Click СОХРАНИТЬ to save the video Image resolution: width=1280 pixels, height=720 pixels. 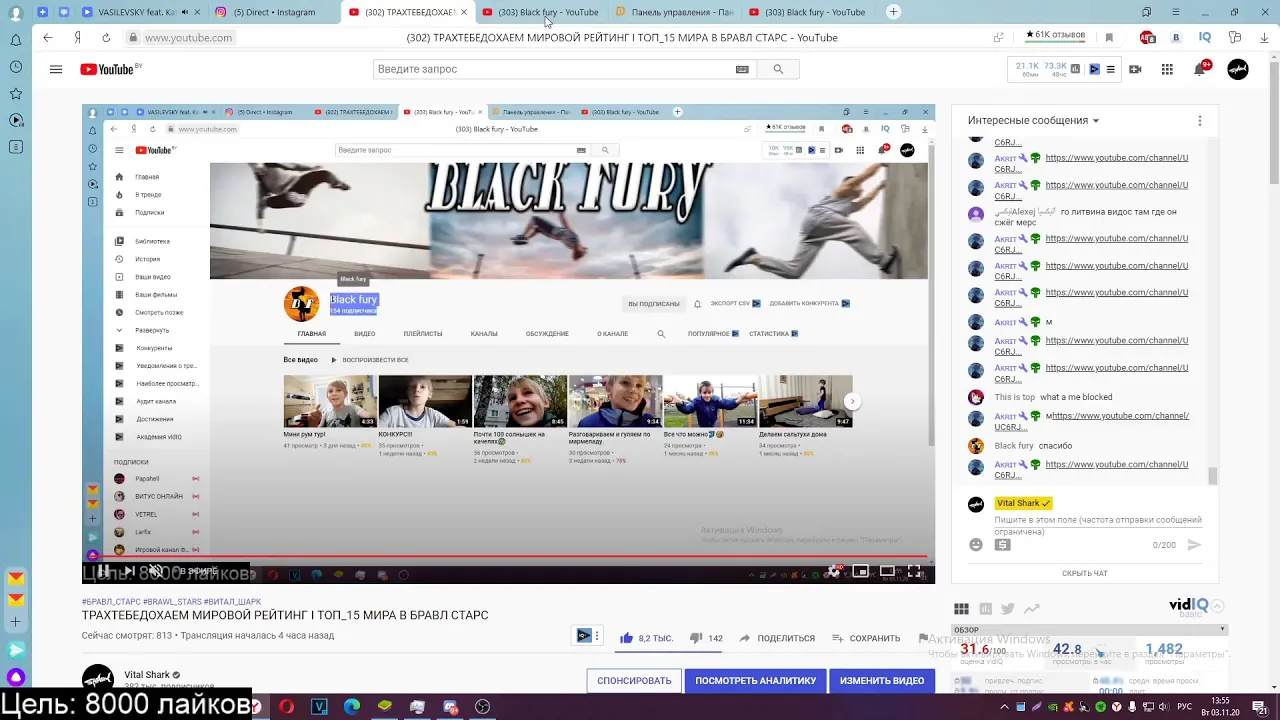coord(866,638)
